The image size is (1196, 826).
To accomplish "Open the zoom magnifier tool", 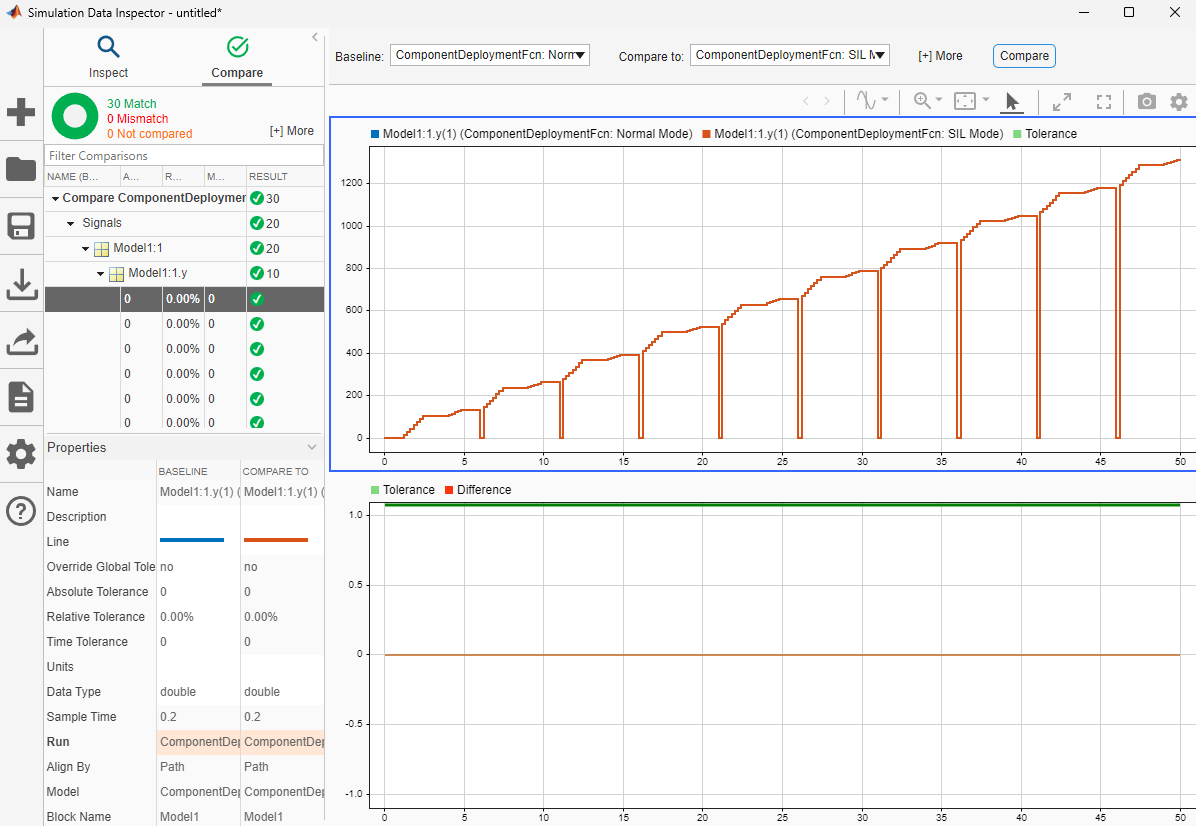I will click(x=921, y=101).
